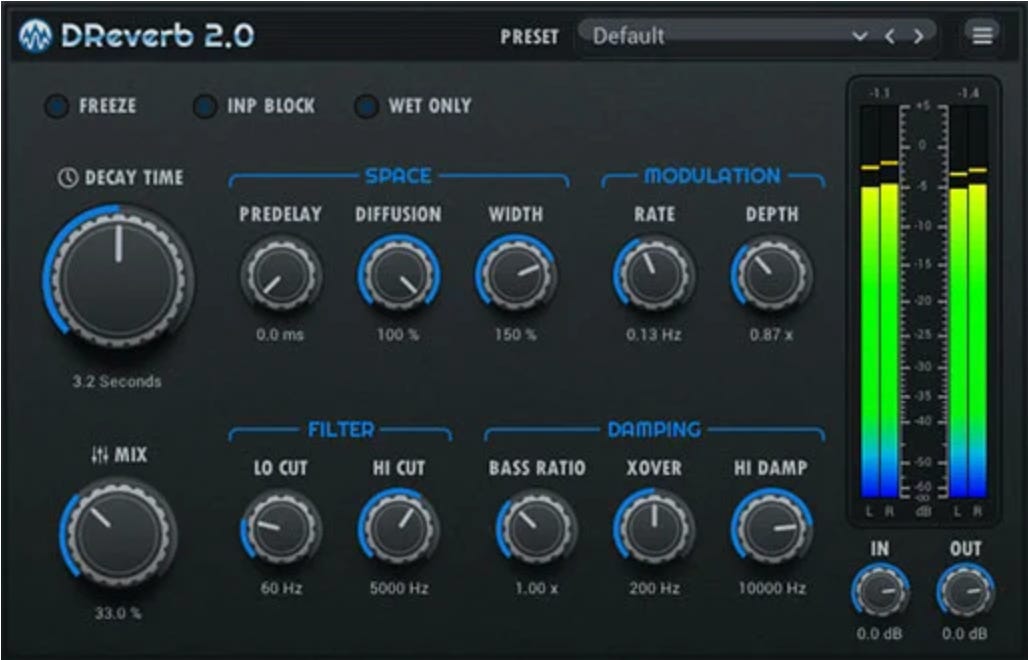Viewport: 1028px width, 660px height.
Task: Click the DReverb 2.0 title text
Action: (x=157, y=35)
